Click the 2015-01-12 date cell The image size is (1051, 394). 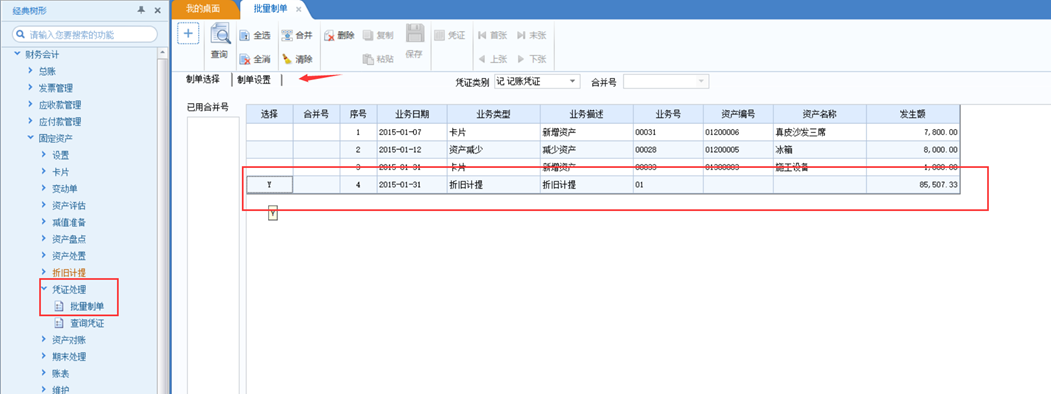click(x=412, y=149)
